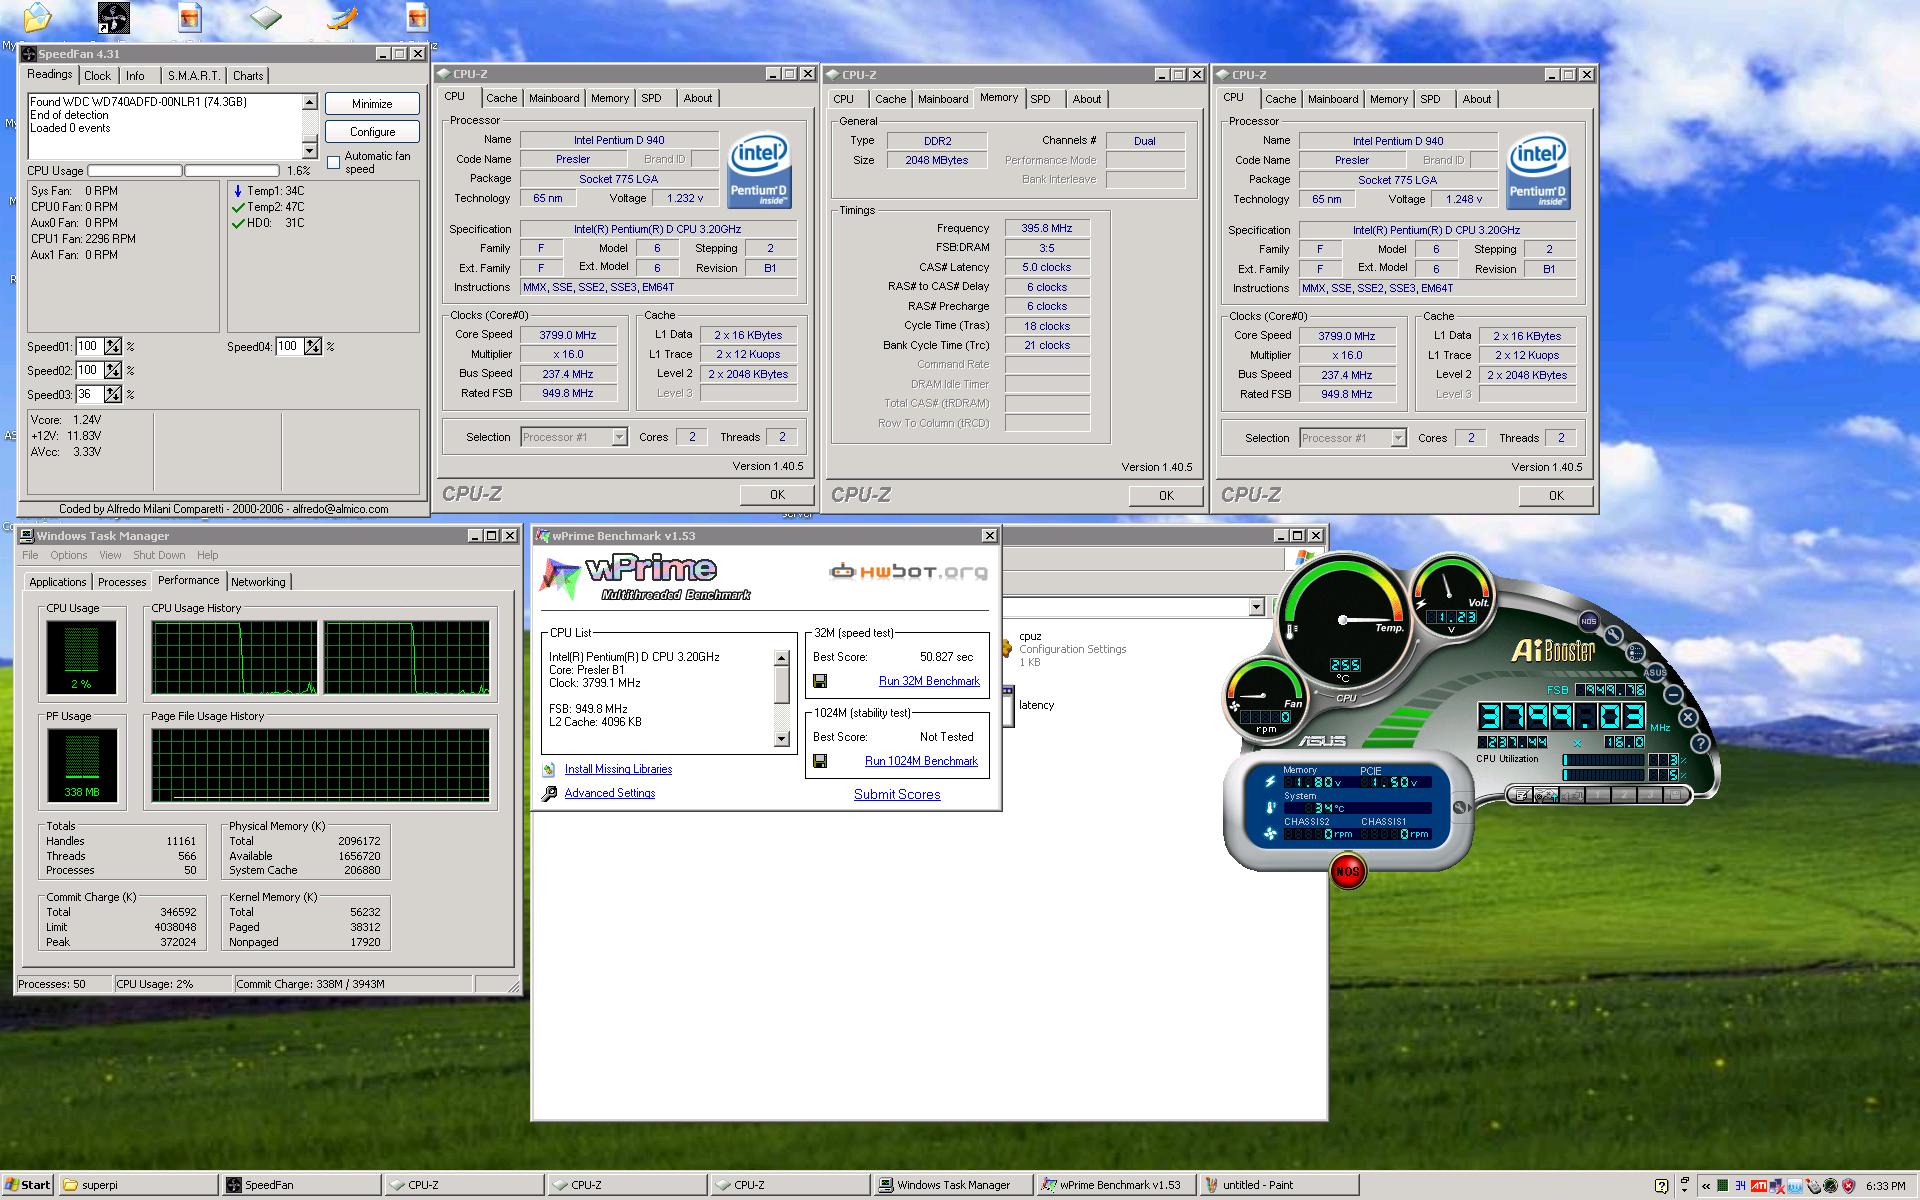1920x1200 pixels.
Task: Open the folder desktop icon at top left
Action: [36, 18]
